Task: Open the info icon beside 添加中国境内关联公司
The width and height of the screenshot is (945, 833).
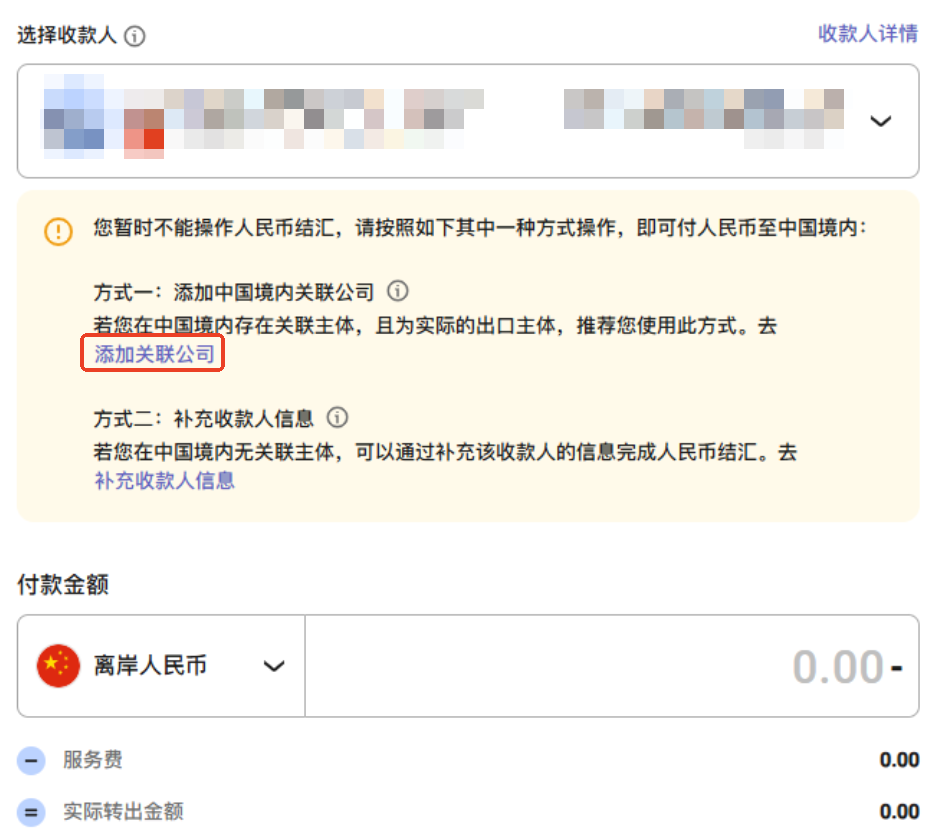Action: coord(399,291)
